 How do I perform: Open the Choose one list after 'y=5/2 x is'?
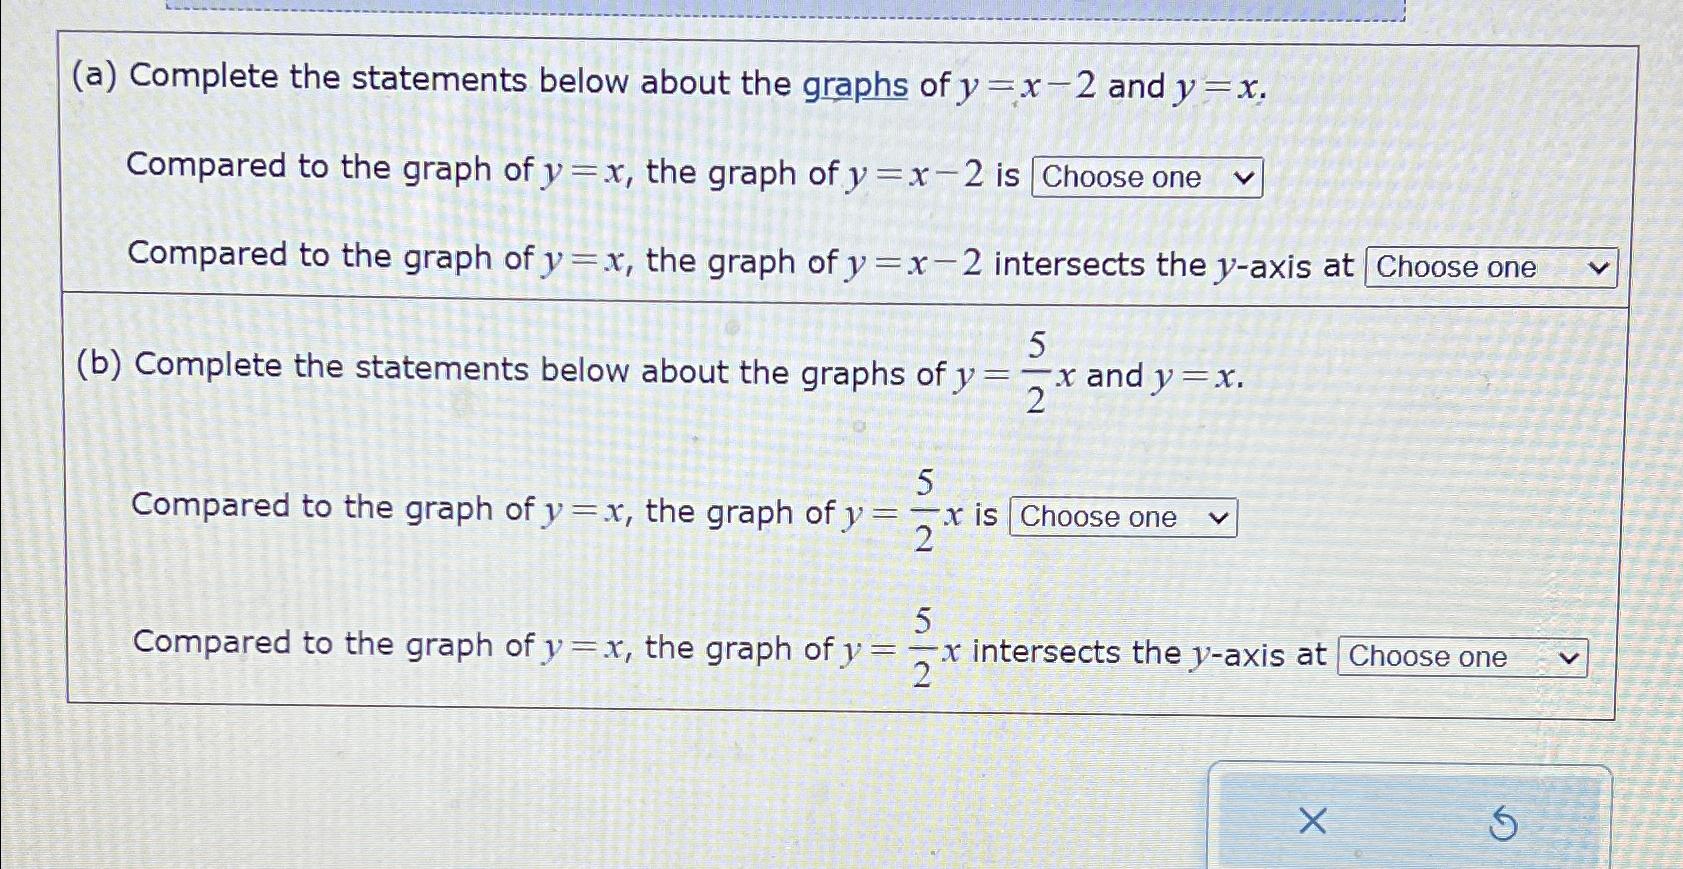pos(1122,517)
